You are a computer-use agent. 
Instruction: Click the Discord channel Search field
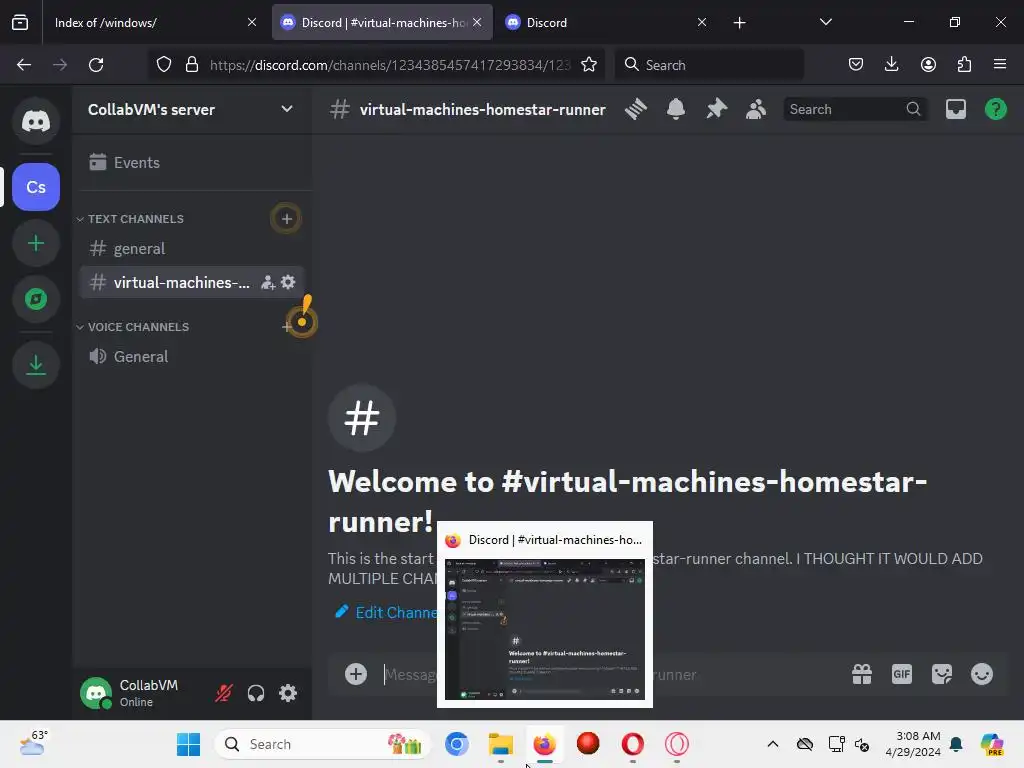856,109
